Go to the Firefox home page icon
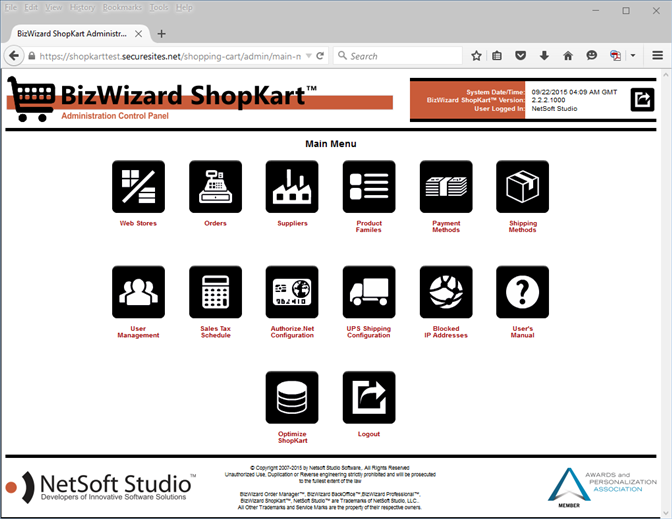This screenshot has height=519, width=672. [568, 56]
